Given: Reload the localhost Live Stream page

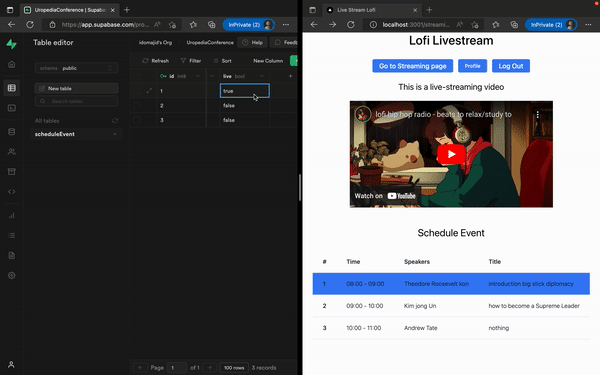Looking at the screenshot, I should (351, 25).
